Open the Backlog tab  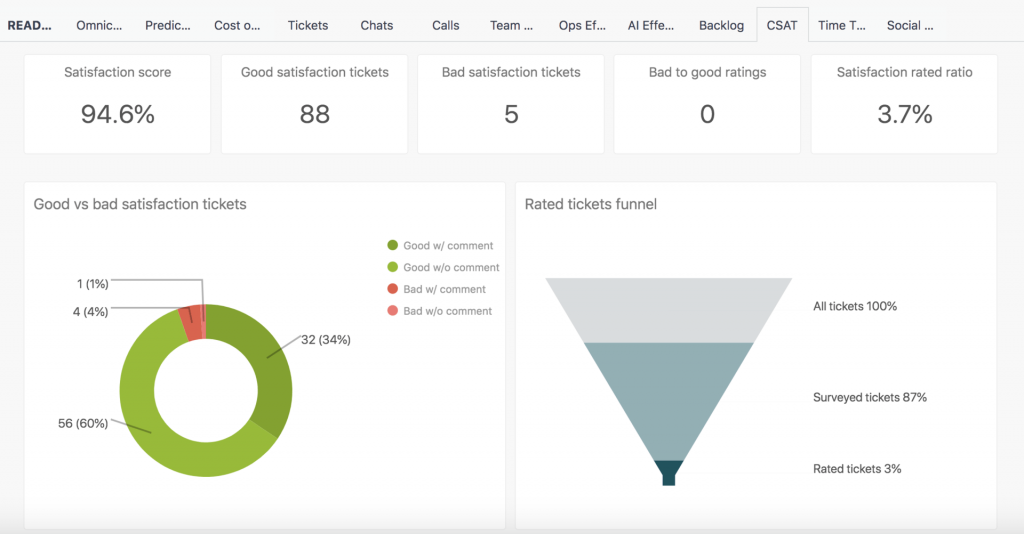pyautogui.click(x=721, y=25)
